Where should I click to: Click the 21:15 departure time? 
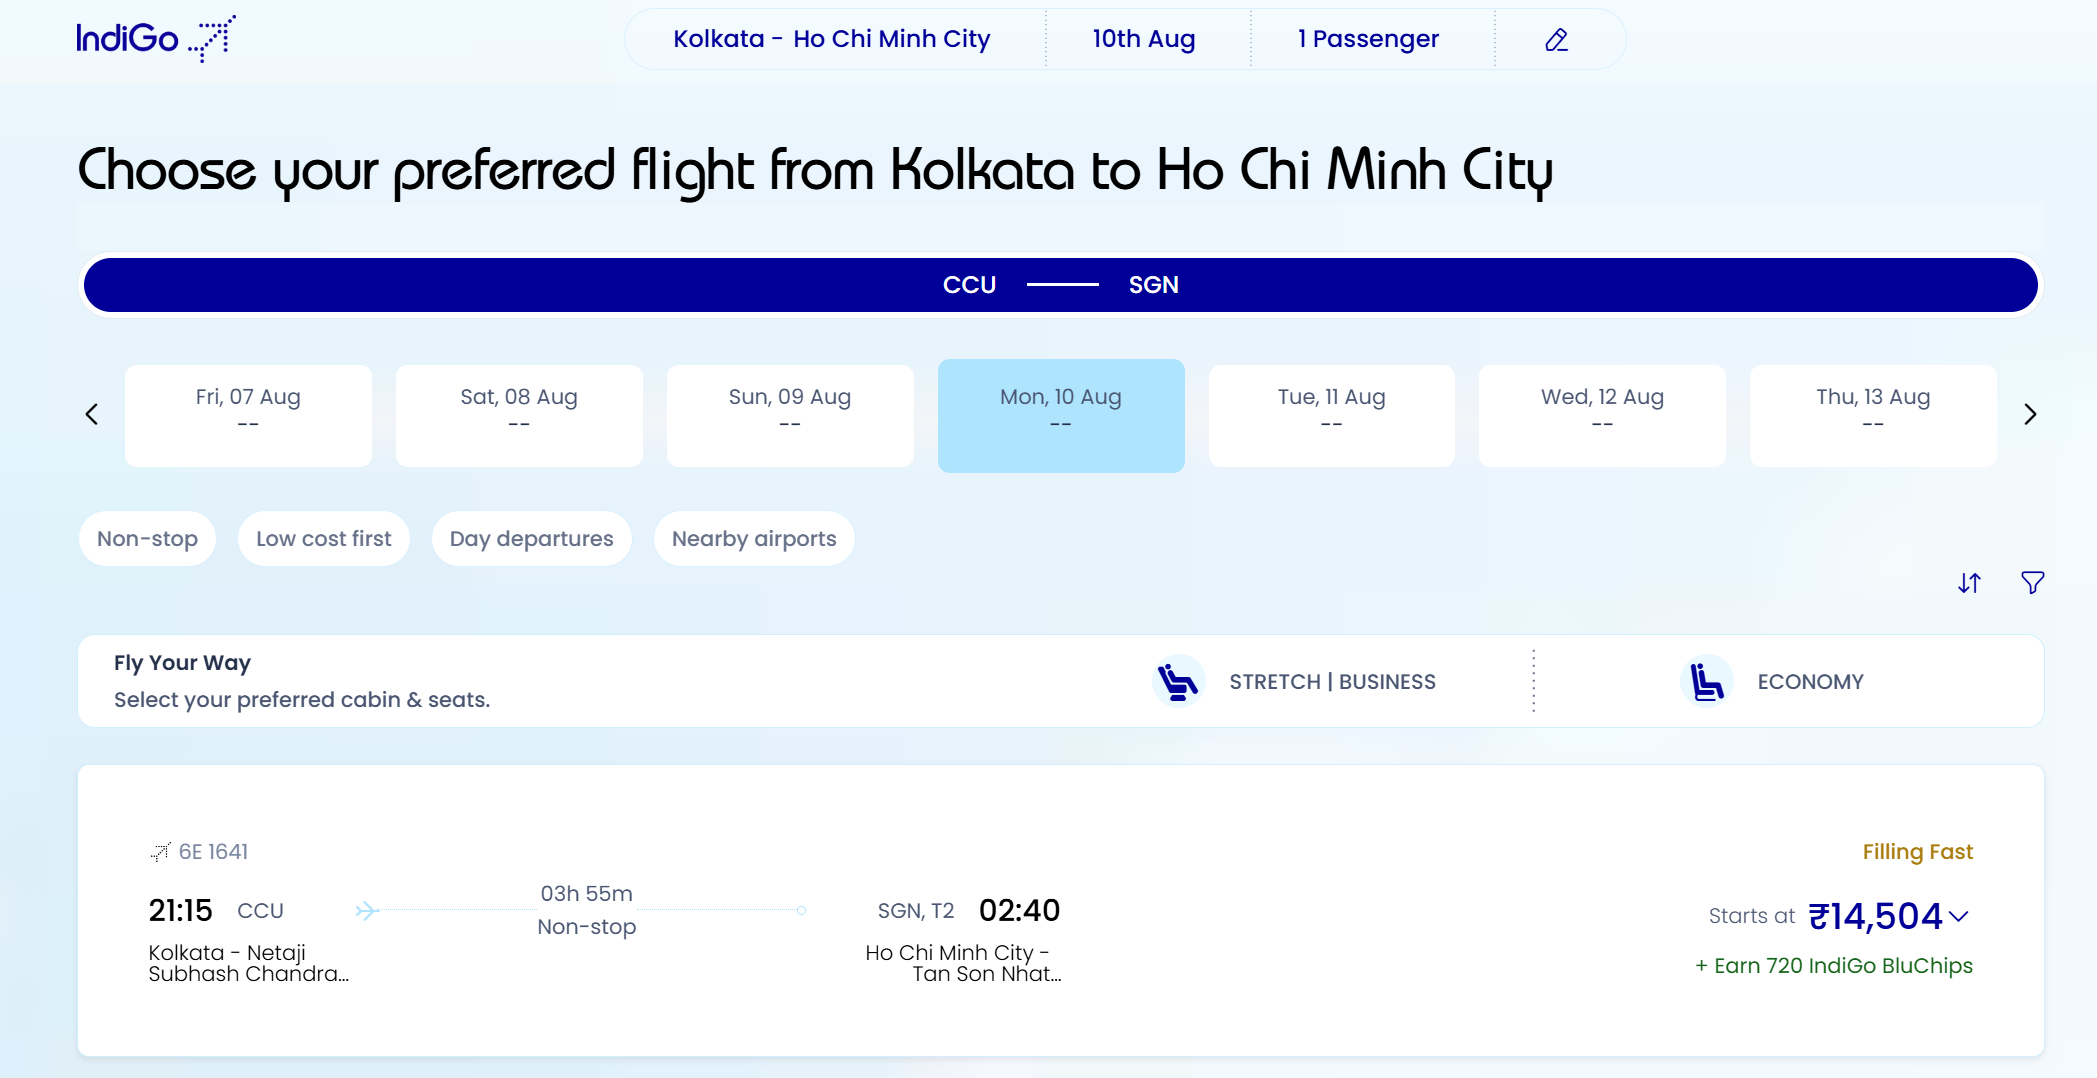181,910
